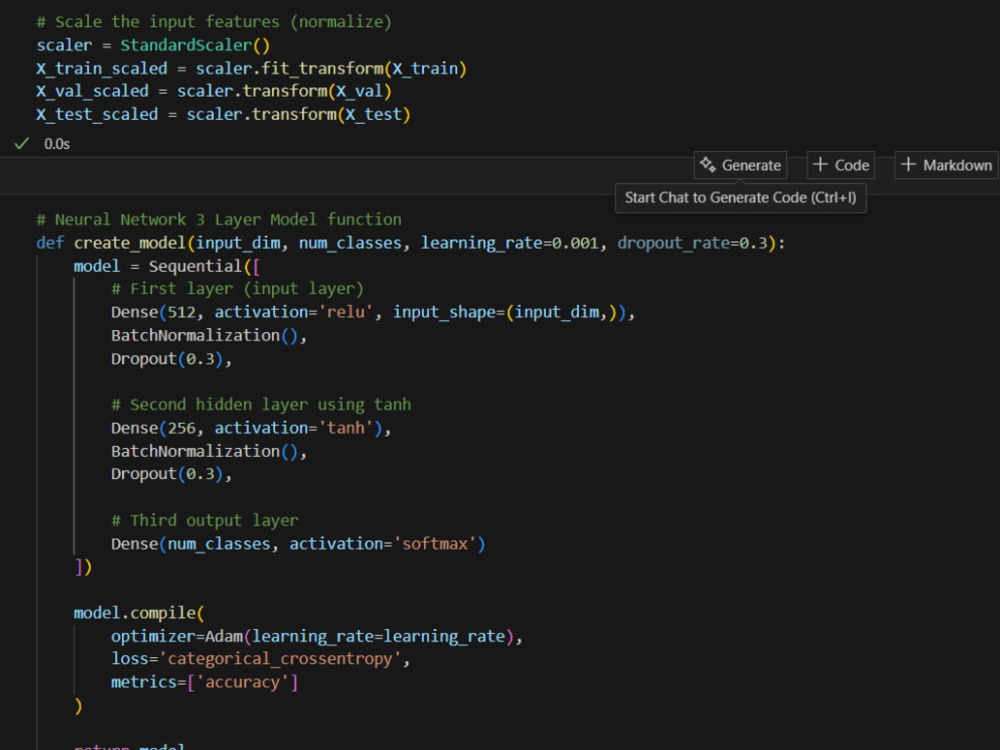Click the sparkle icon on Generate
The image size is (1000, 750).
[707, 165]
